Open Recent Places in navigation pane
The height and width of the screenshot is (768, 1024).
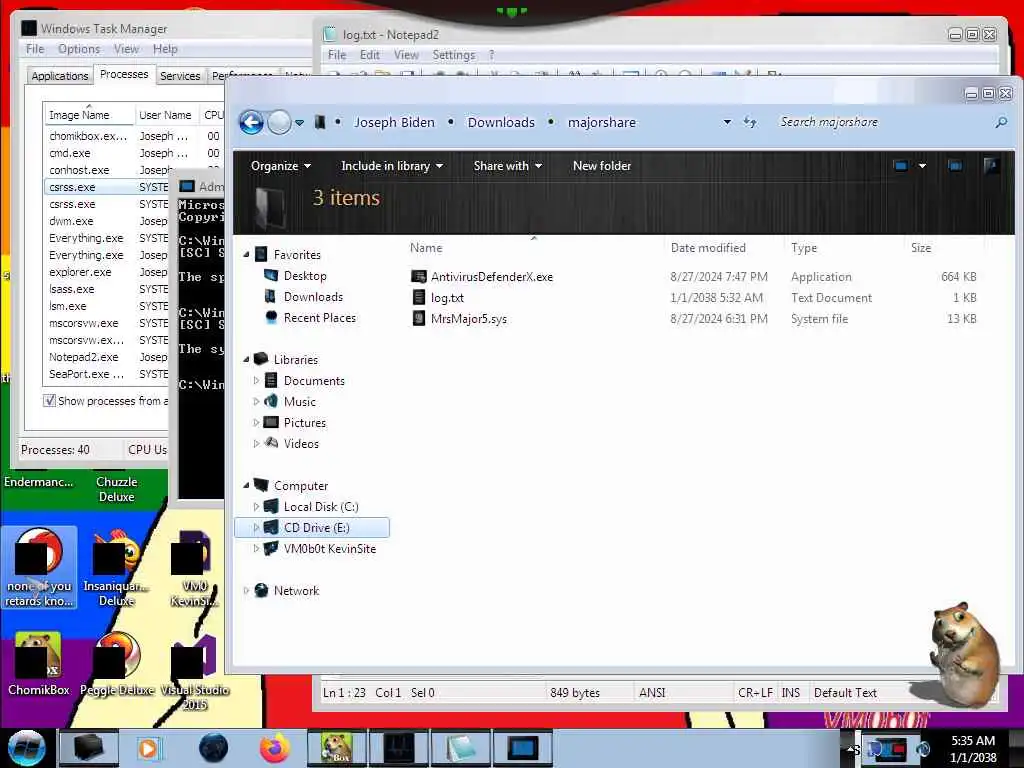(319, 317)
